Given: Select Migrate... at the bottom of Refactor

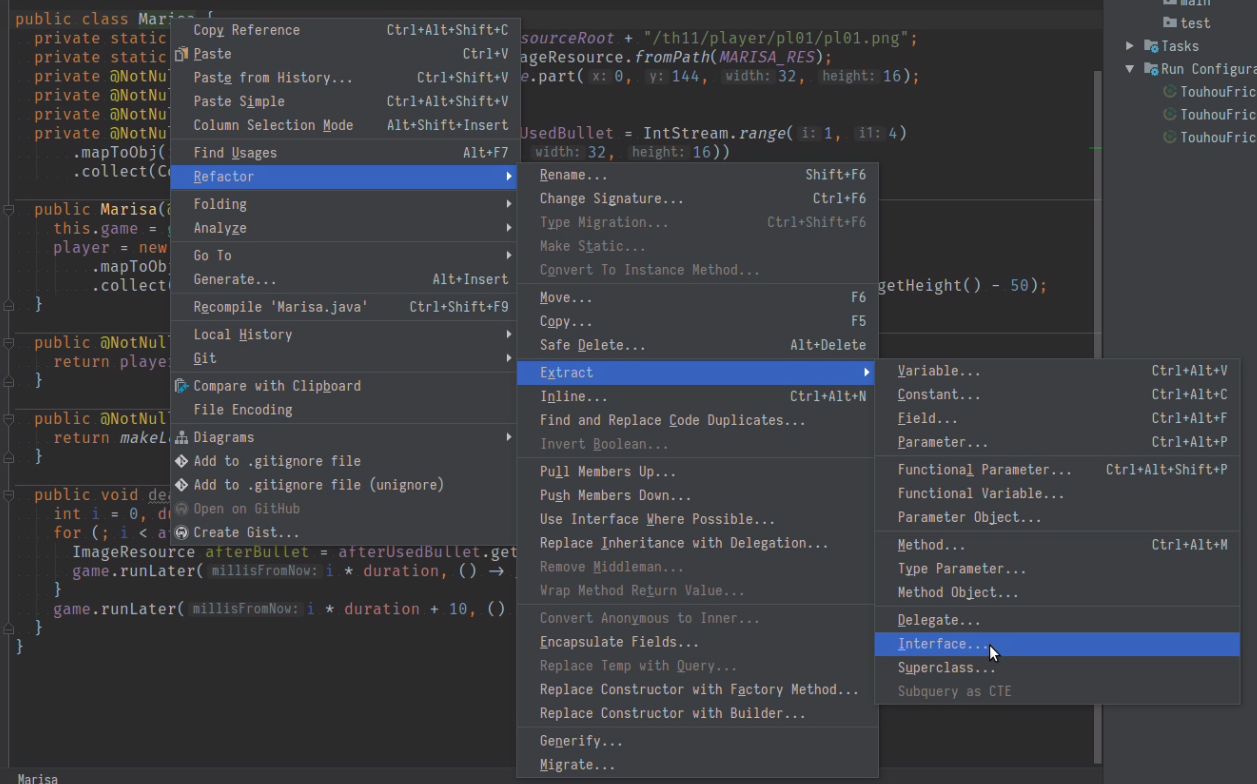Looking at the screenshot, I should [697, 765].
